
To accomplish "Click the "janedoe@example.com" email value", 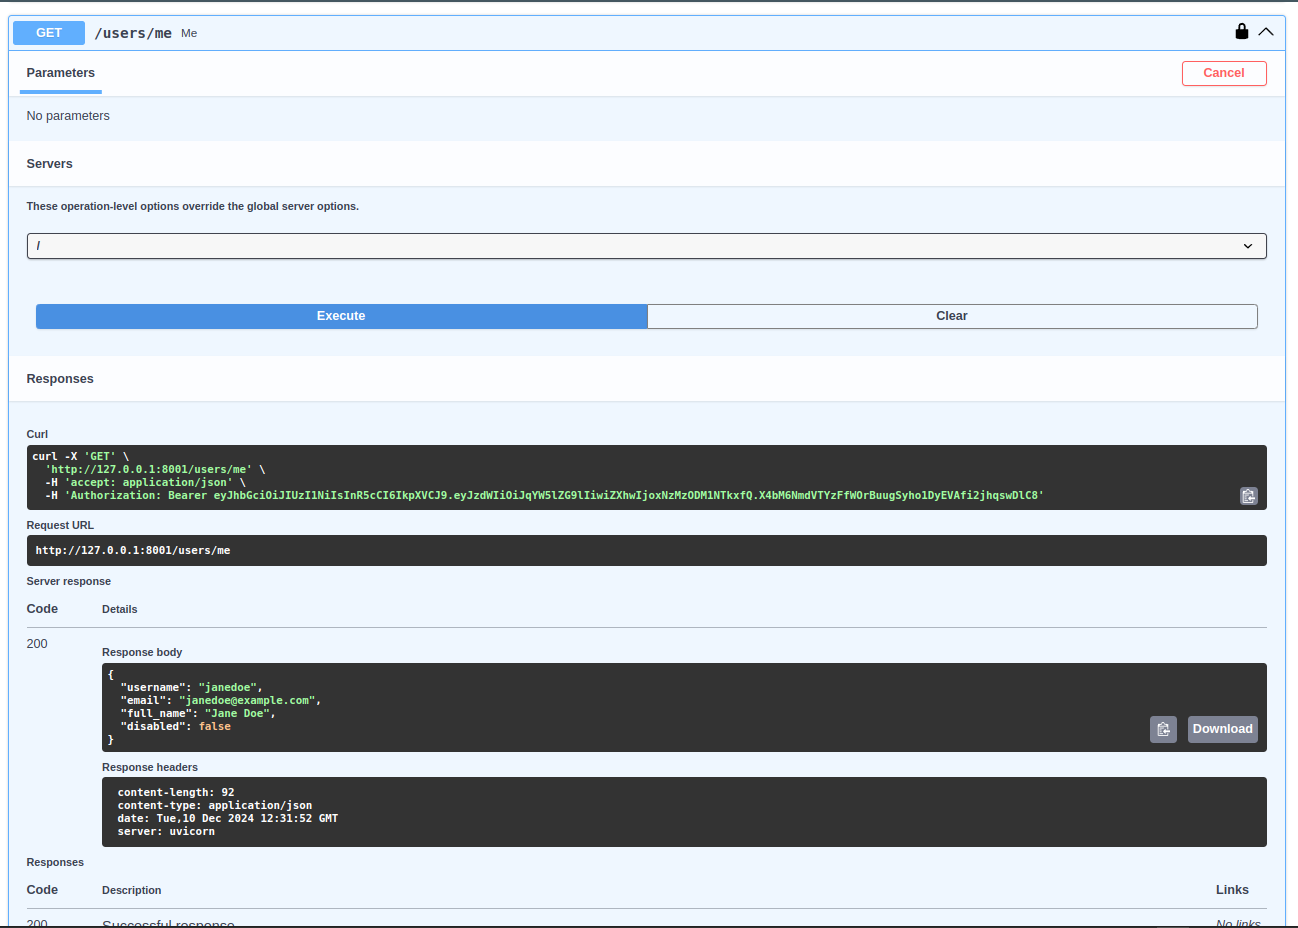I will click(x=247, y=700).
